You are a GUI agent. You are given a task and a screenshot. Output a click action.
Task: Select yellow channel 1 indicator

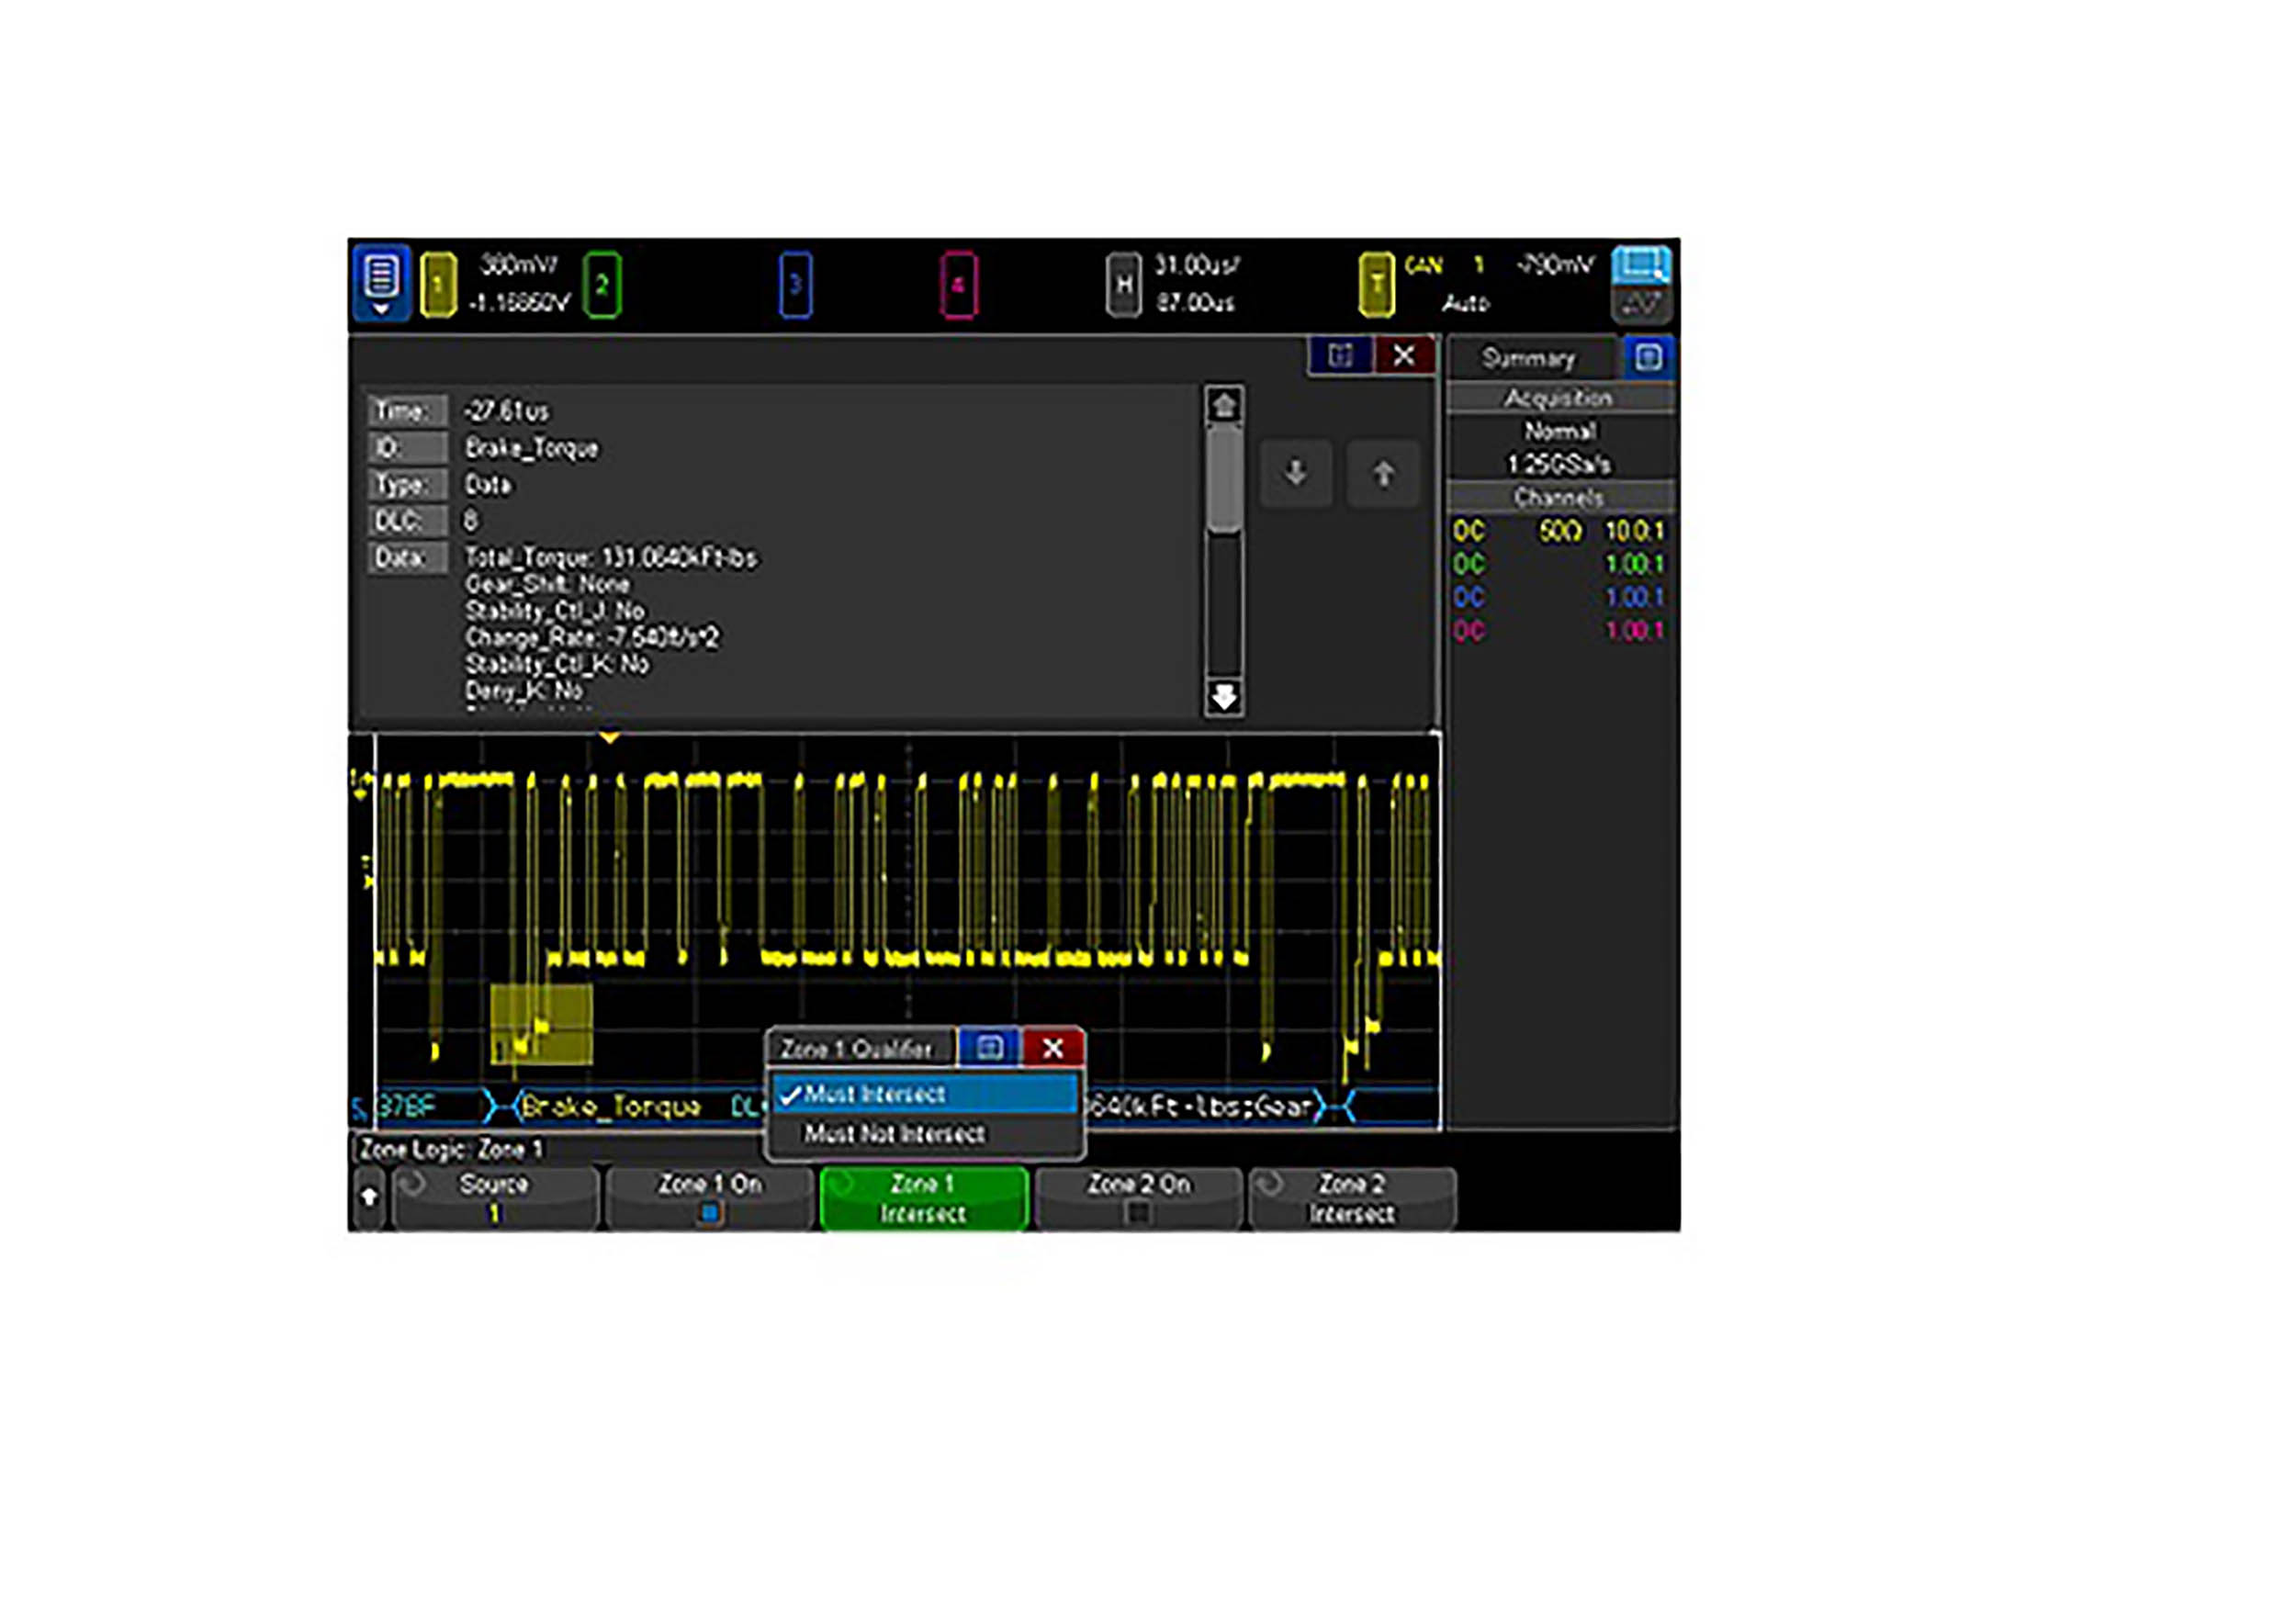pyautogui.click(x=438, y=285)
